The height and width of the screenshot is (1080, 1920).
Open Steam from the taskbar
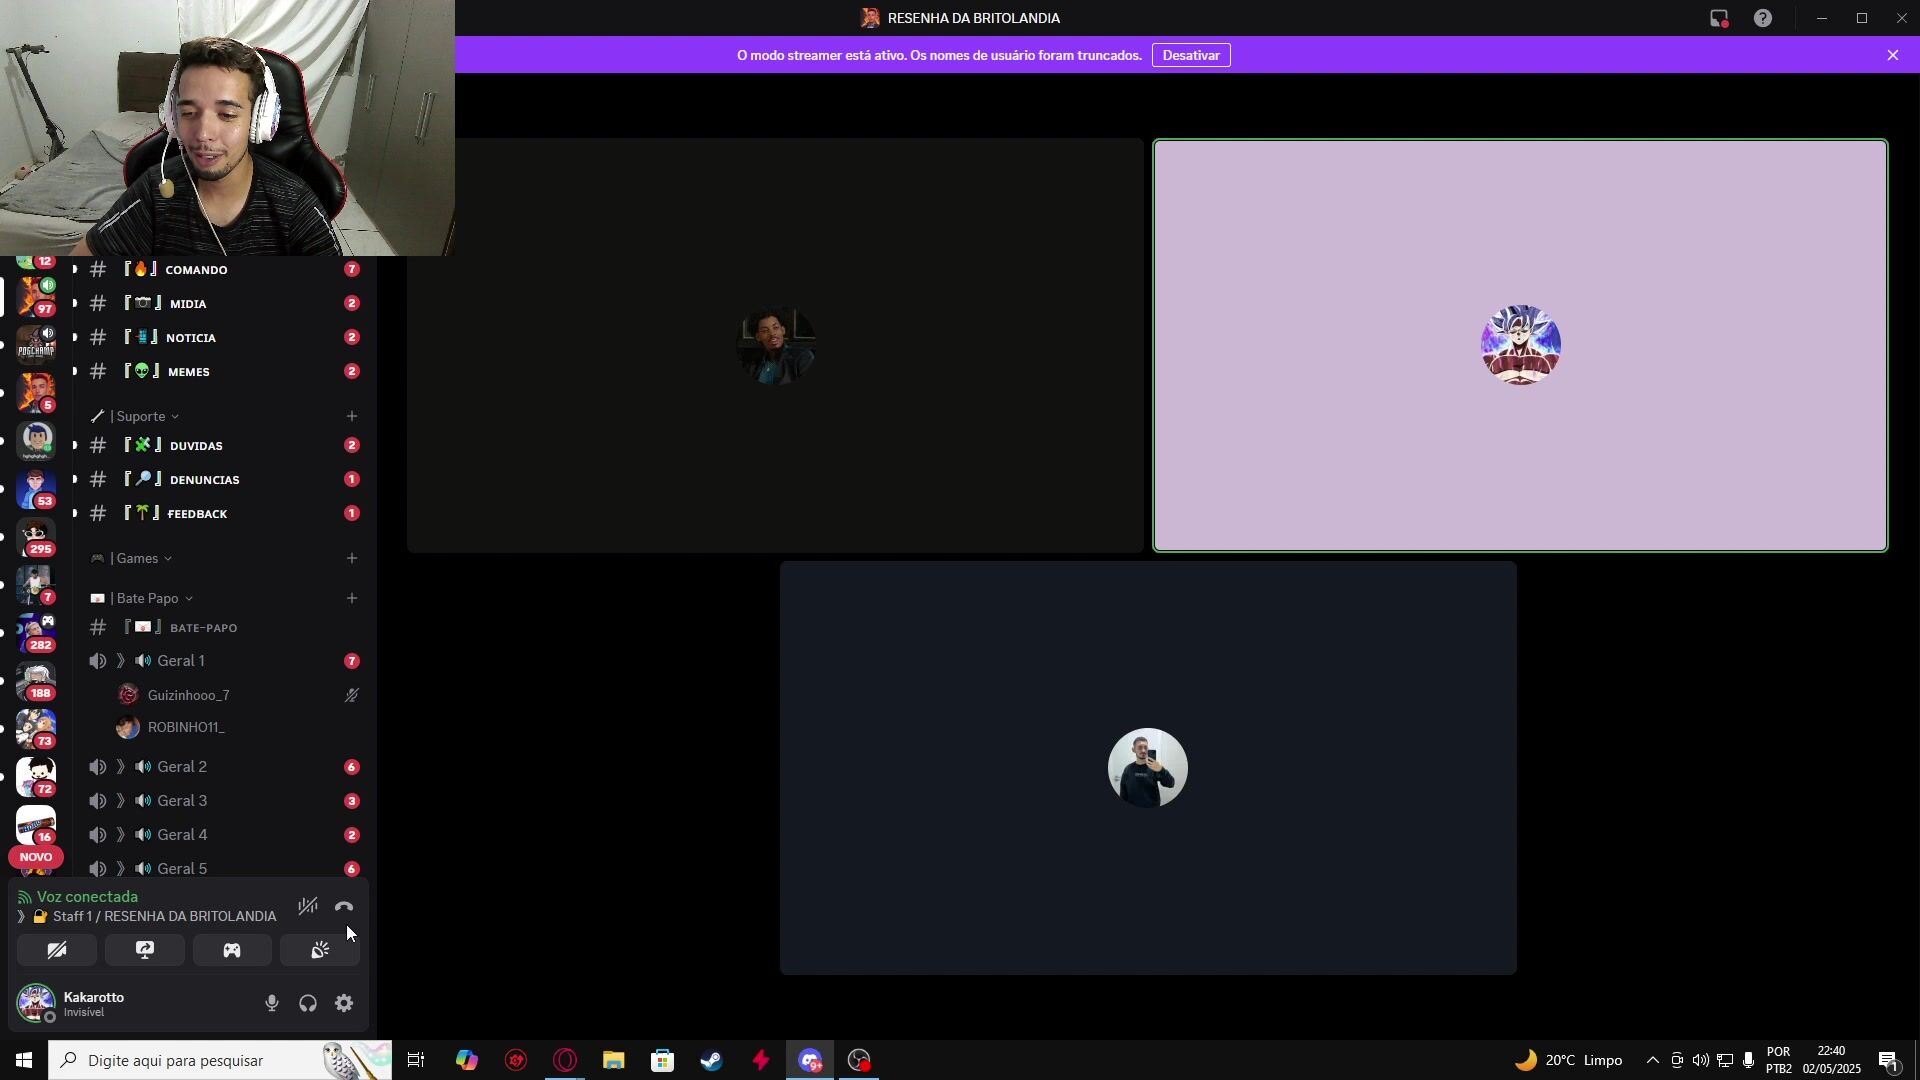[x=712, y=1060]
